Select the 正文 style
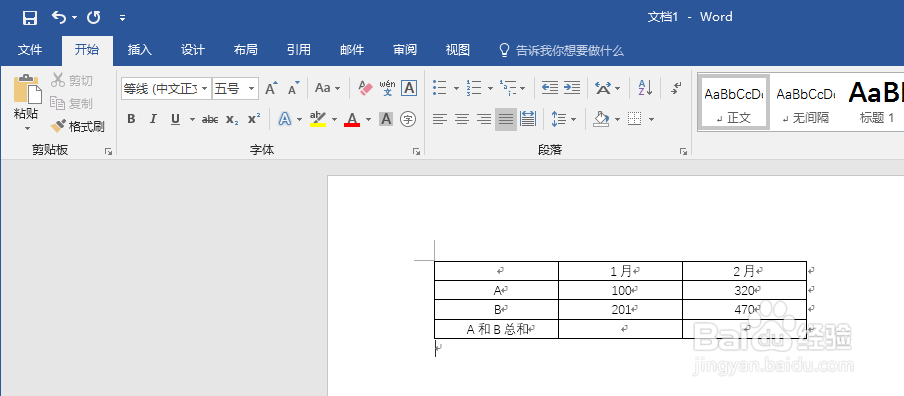The image size is (904, 396). pyautogui.click(x=733, y=102)
